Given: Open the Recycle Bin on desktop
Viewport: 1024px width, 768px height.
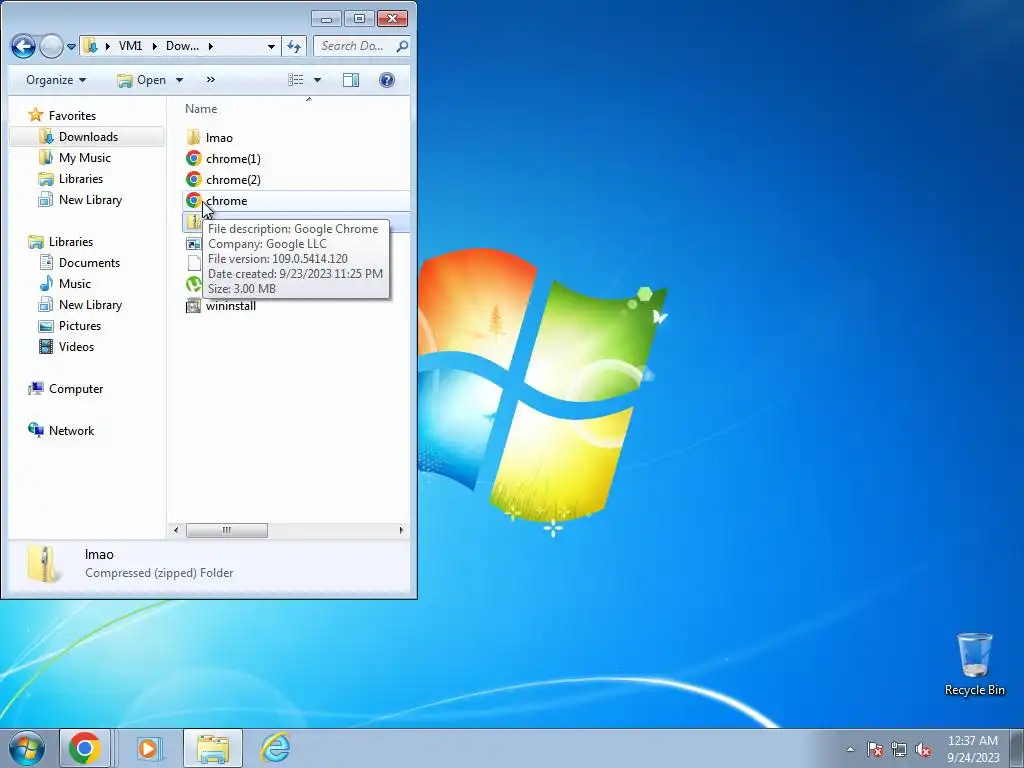Looking at the screenshot, I should pos(974,664).
